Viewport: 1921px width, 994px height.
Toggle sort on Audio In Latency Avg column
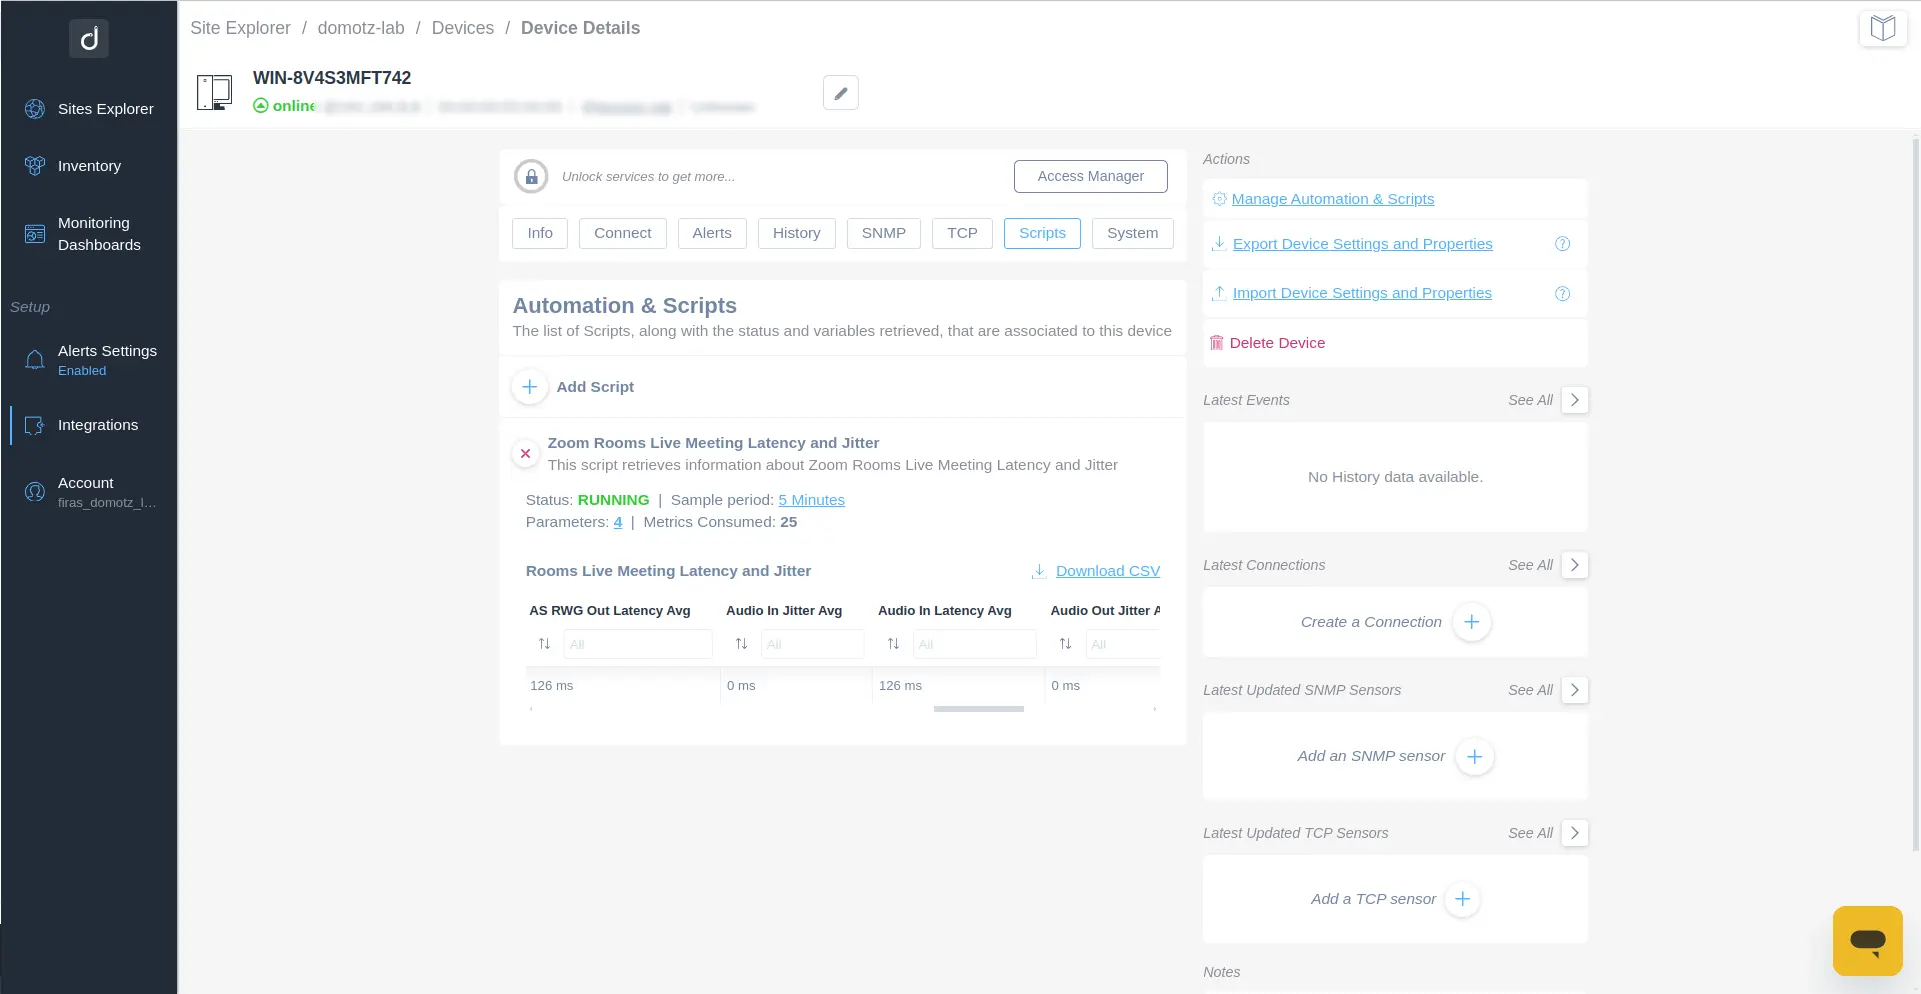[893, 644]
